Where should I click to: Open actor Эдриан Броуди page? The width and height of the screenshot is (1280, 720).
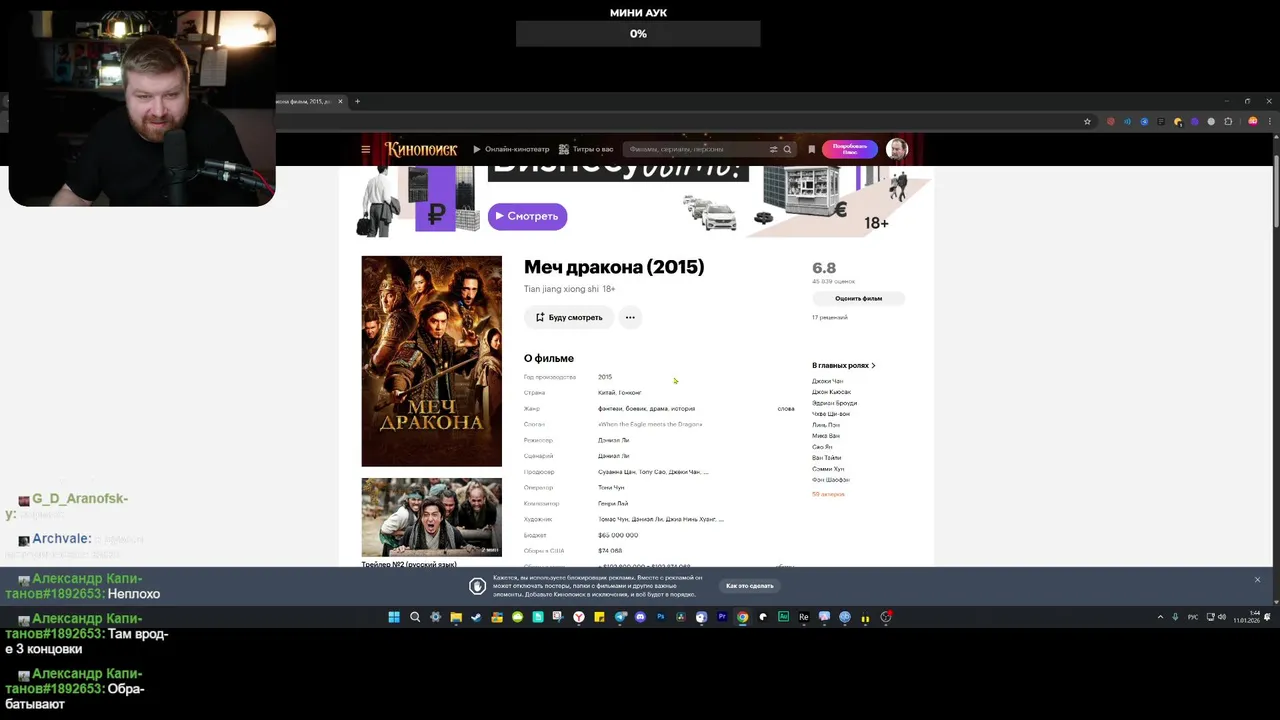pyautogui.click(x=834, y=403)
